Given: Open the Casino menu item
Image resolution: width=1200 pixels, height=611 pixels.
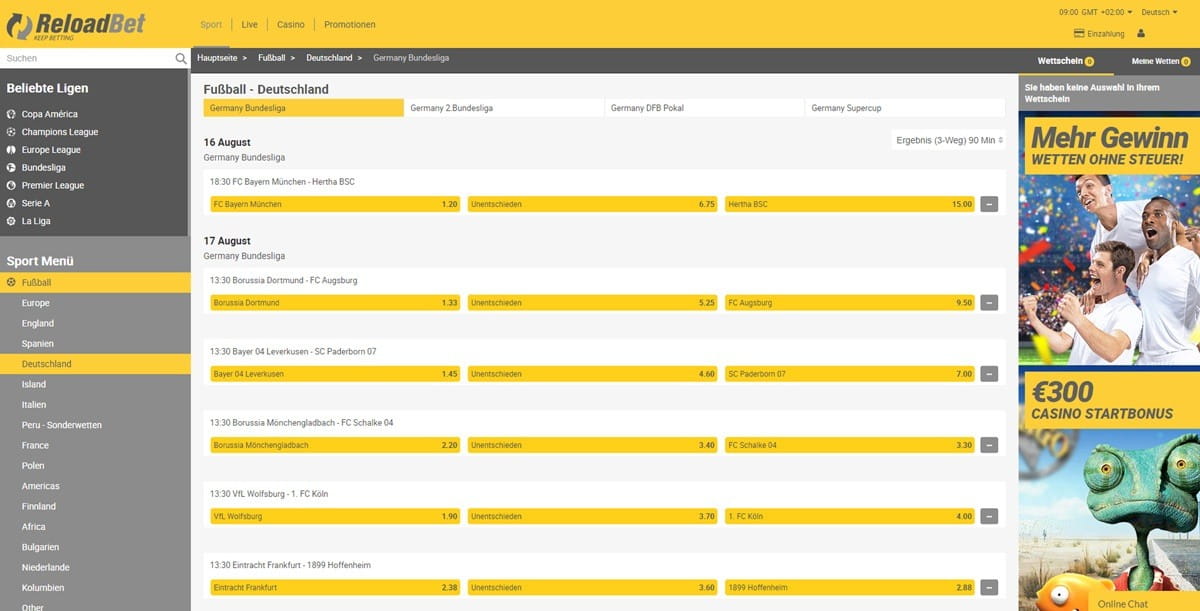Looking at the screenshot, I should click(291, 24).
